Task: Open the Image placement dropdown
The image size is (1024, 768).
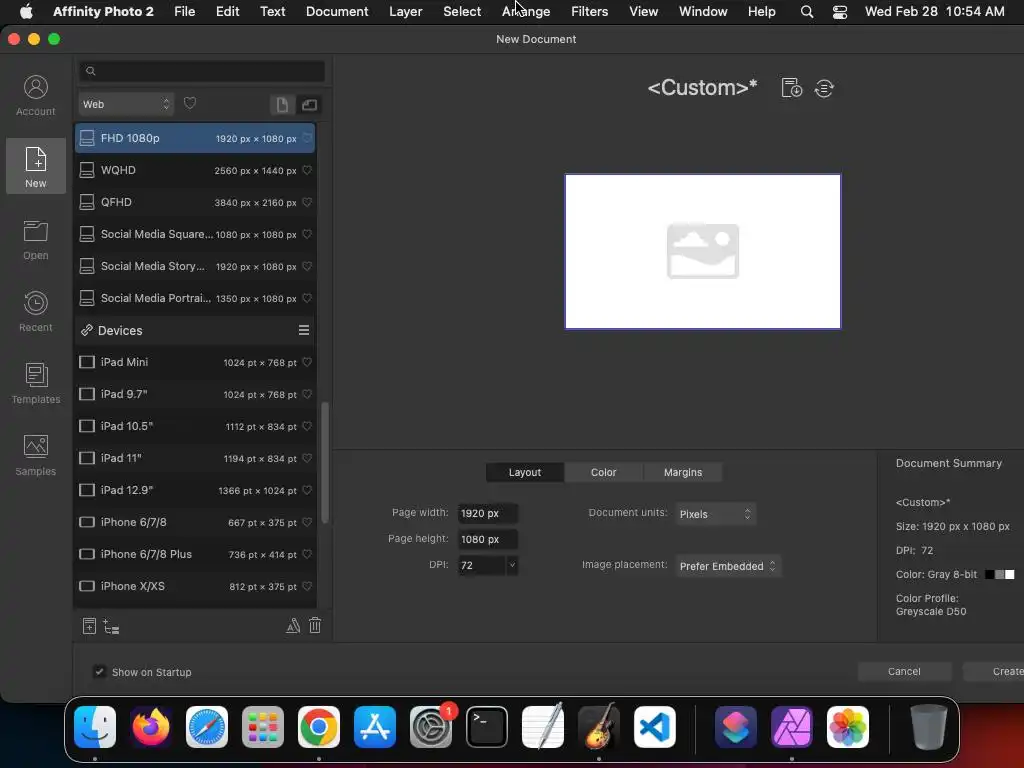Action: pos(728,566)
